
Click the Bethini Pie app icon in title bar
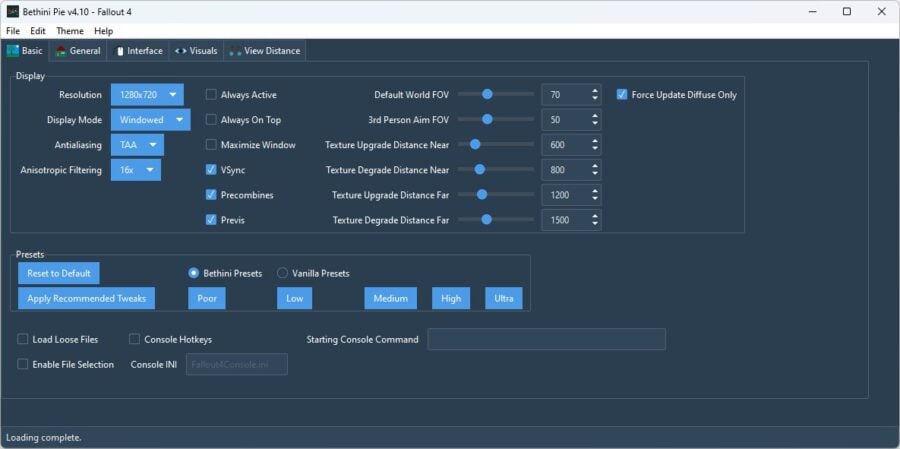pos(12,11)
